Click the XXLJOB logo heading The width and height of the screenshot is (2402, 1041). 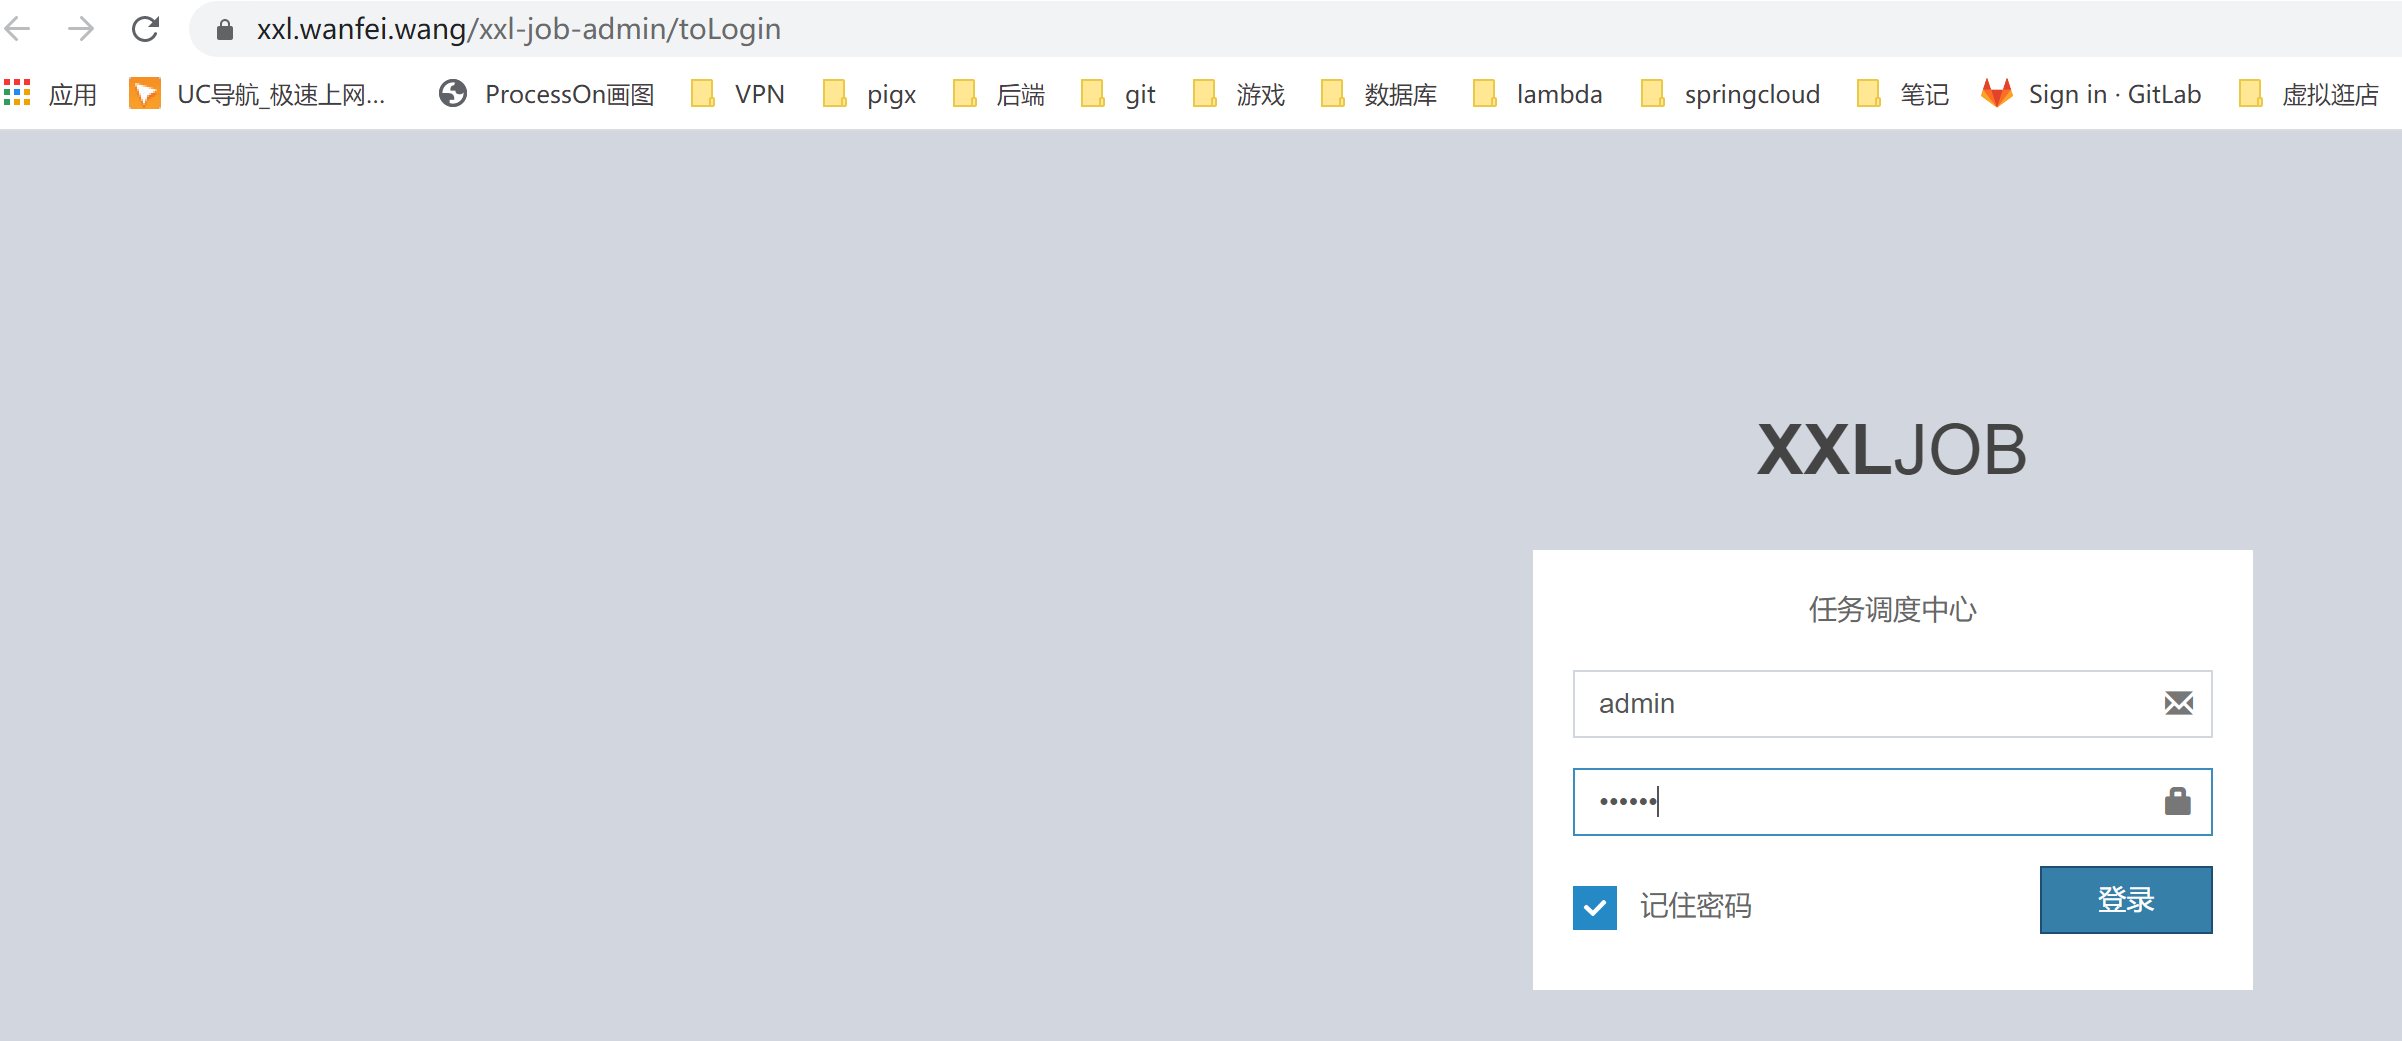point(1892,450)
